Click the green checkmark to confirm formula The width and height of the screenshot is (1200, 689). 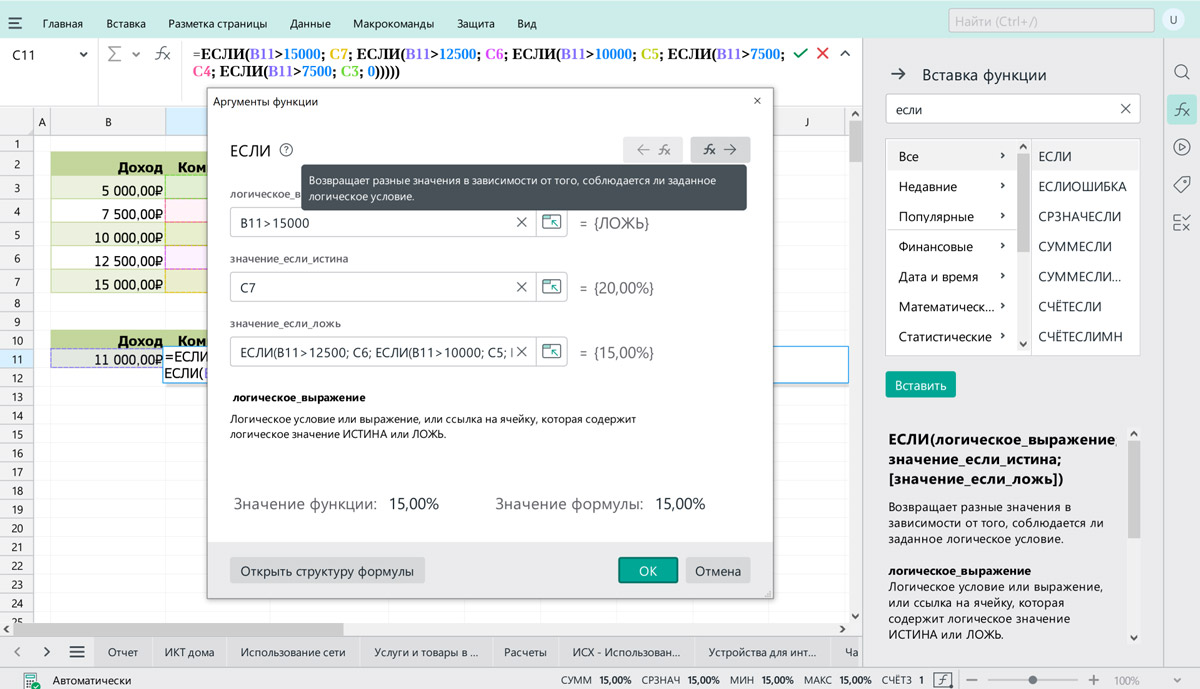799,54
